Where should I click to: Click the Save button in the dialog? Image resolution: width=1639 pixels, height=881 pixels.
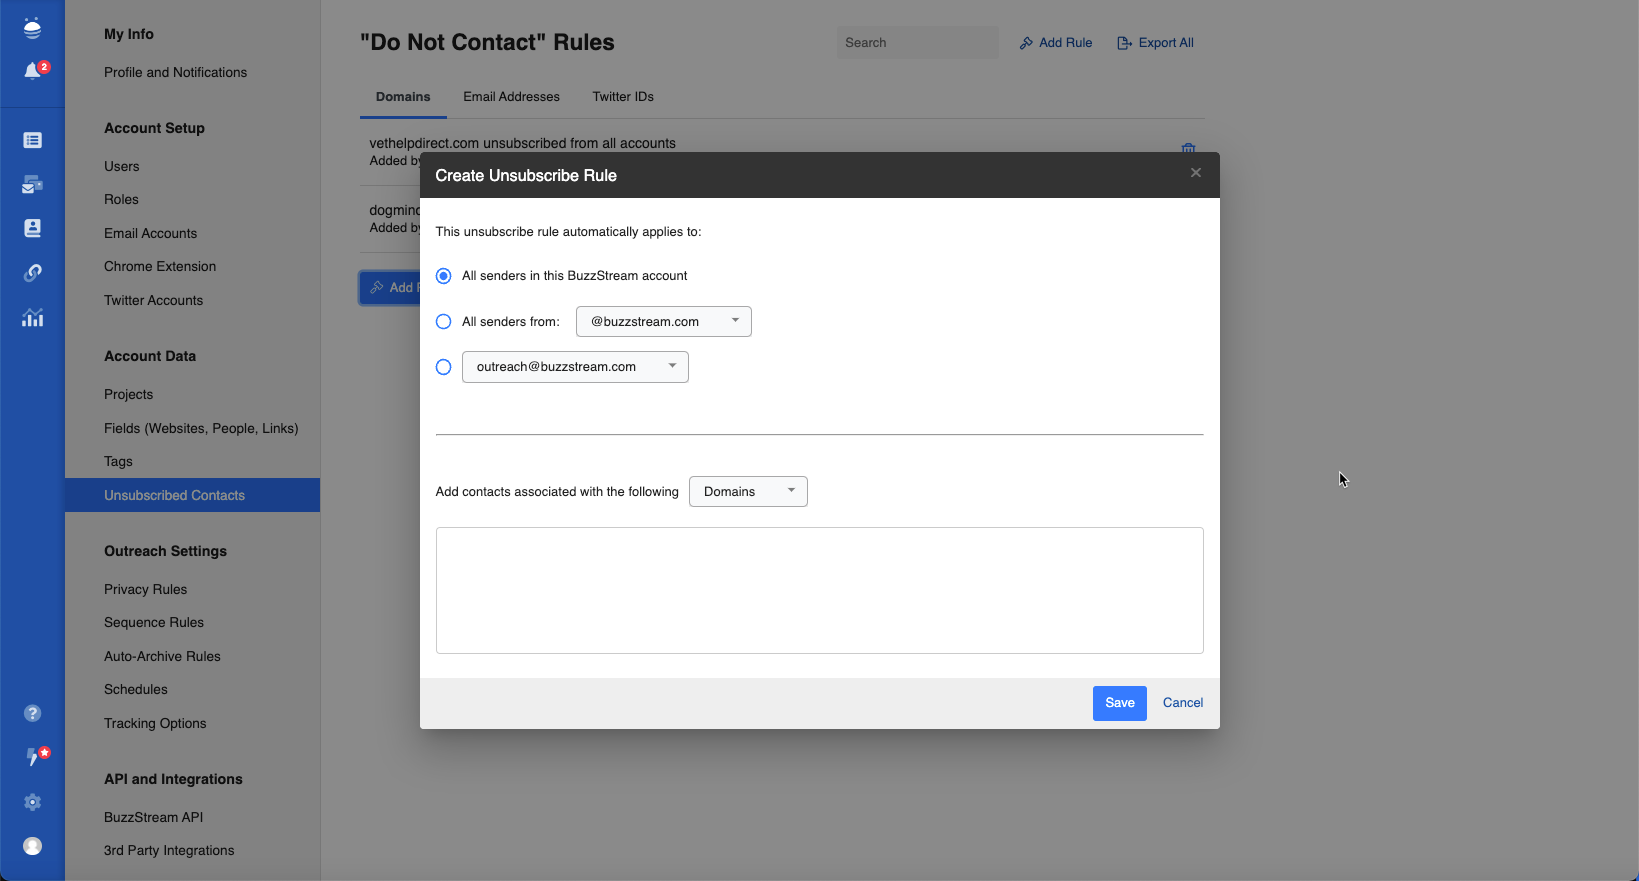[1119, 703]
